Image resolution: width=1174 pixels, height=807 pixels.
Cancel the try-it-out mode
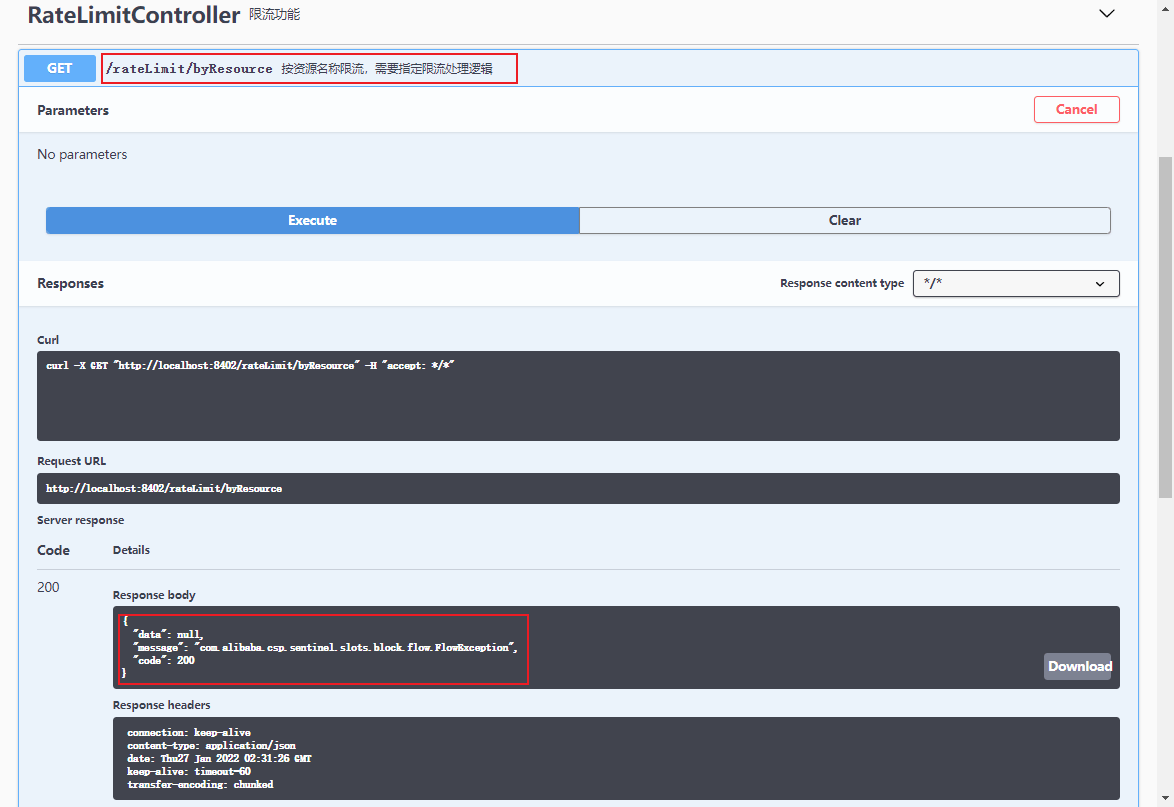click(x=1076, y=109)
